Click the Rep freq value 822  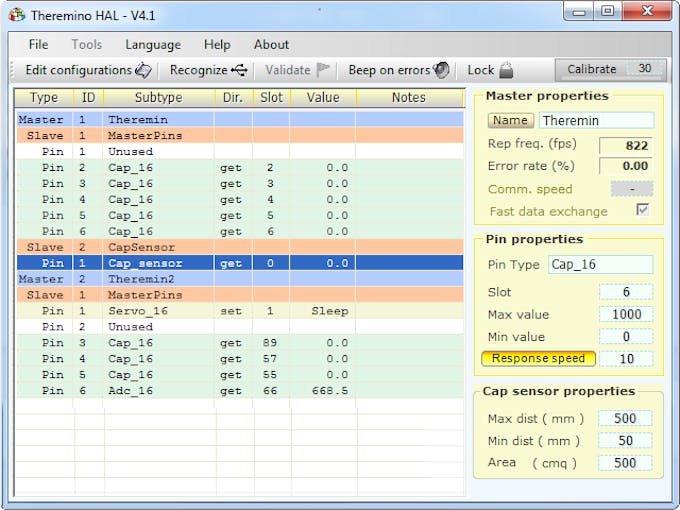pos(625,145)
